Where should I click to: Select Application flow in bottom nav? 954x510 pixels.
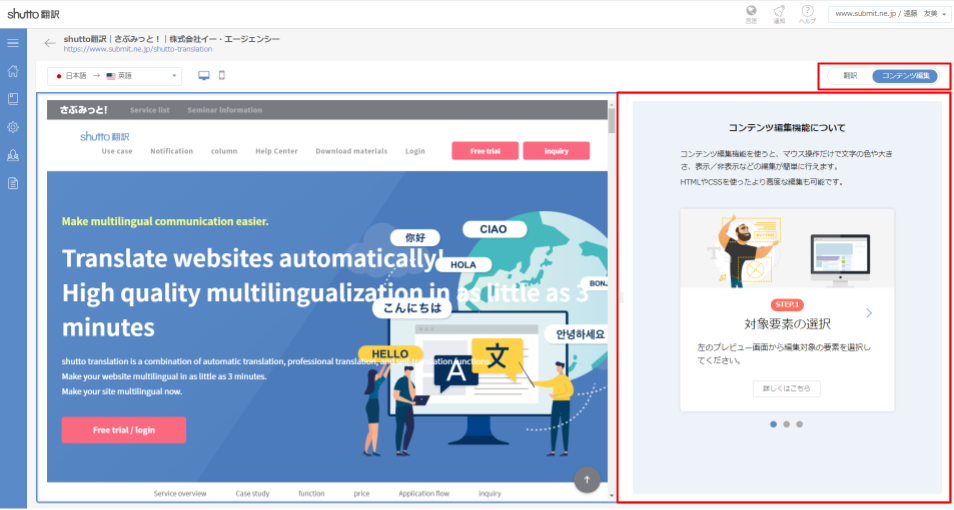tap(424, 494)
